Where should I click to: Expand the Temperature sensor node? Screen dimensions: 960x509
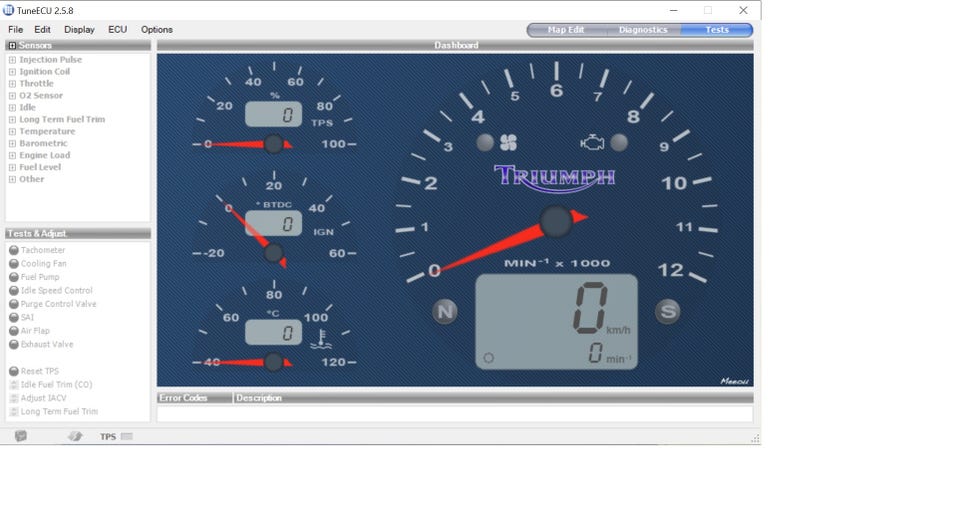[x=13, y=132]
